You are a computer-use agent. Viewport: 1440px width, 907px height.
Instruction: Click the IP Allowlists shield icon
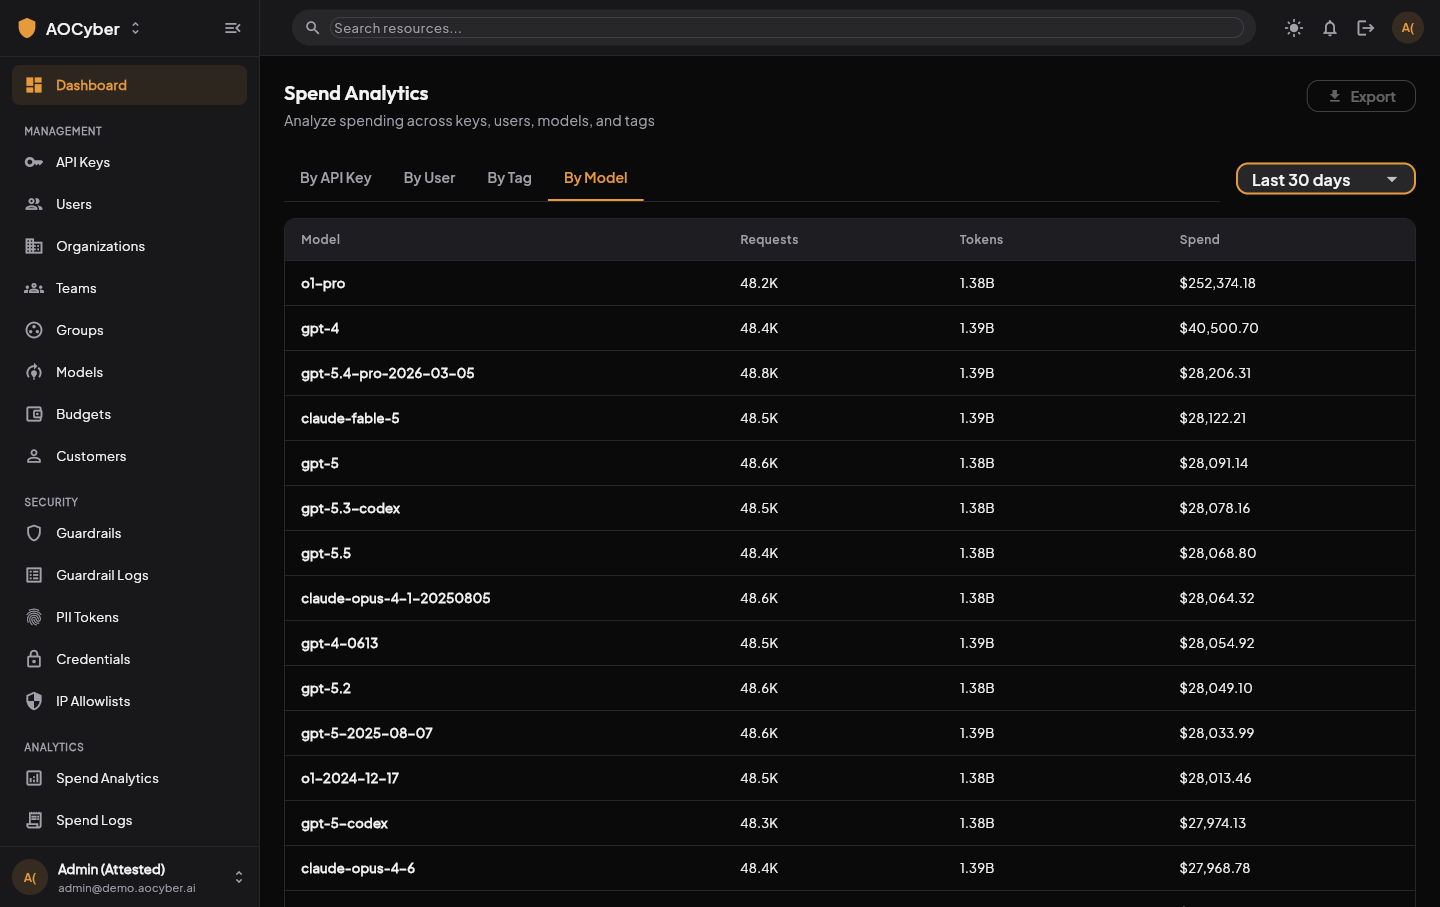pos(34,701)
